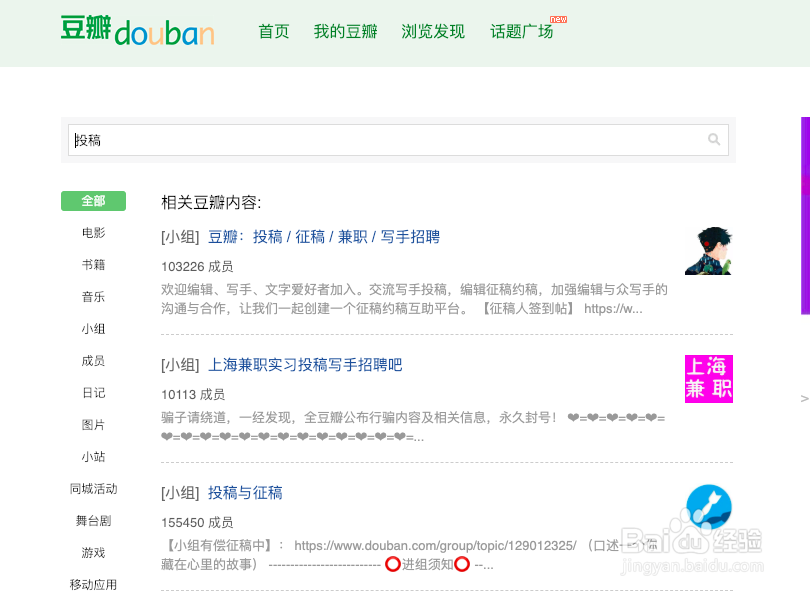
Task: Click description starting 欢迎编辑、写手
Action: (414, 299)
